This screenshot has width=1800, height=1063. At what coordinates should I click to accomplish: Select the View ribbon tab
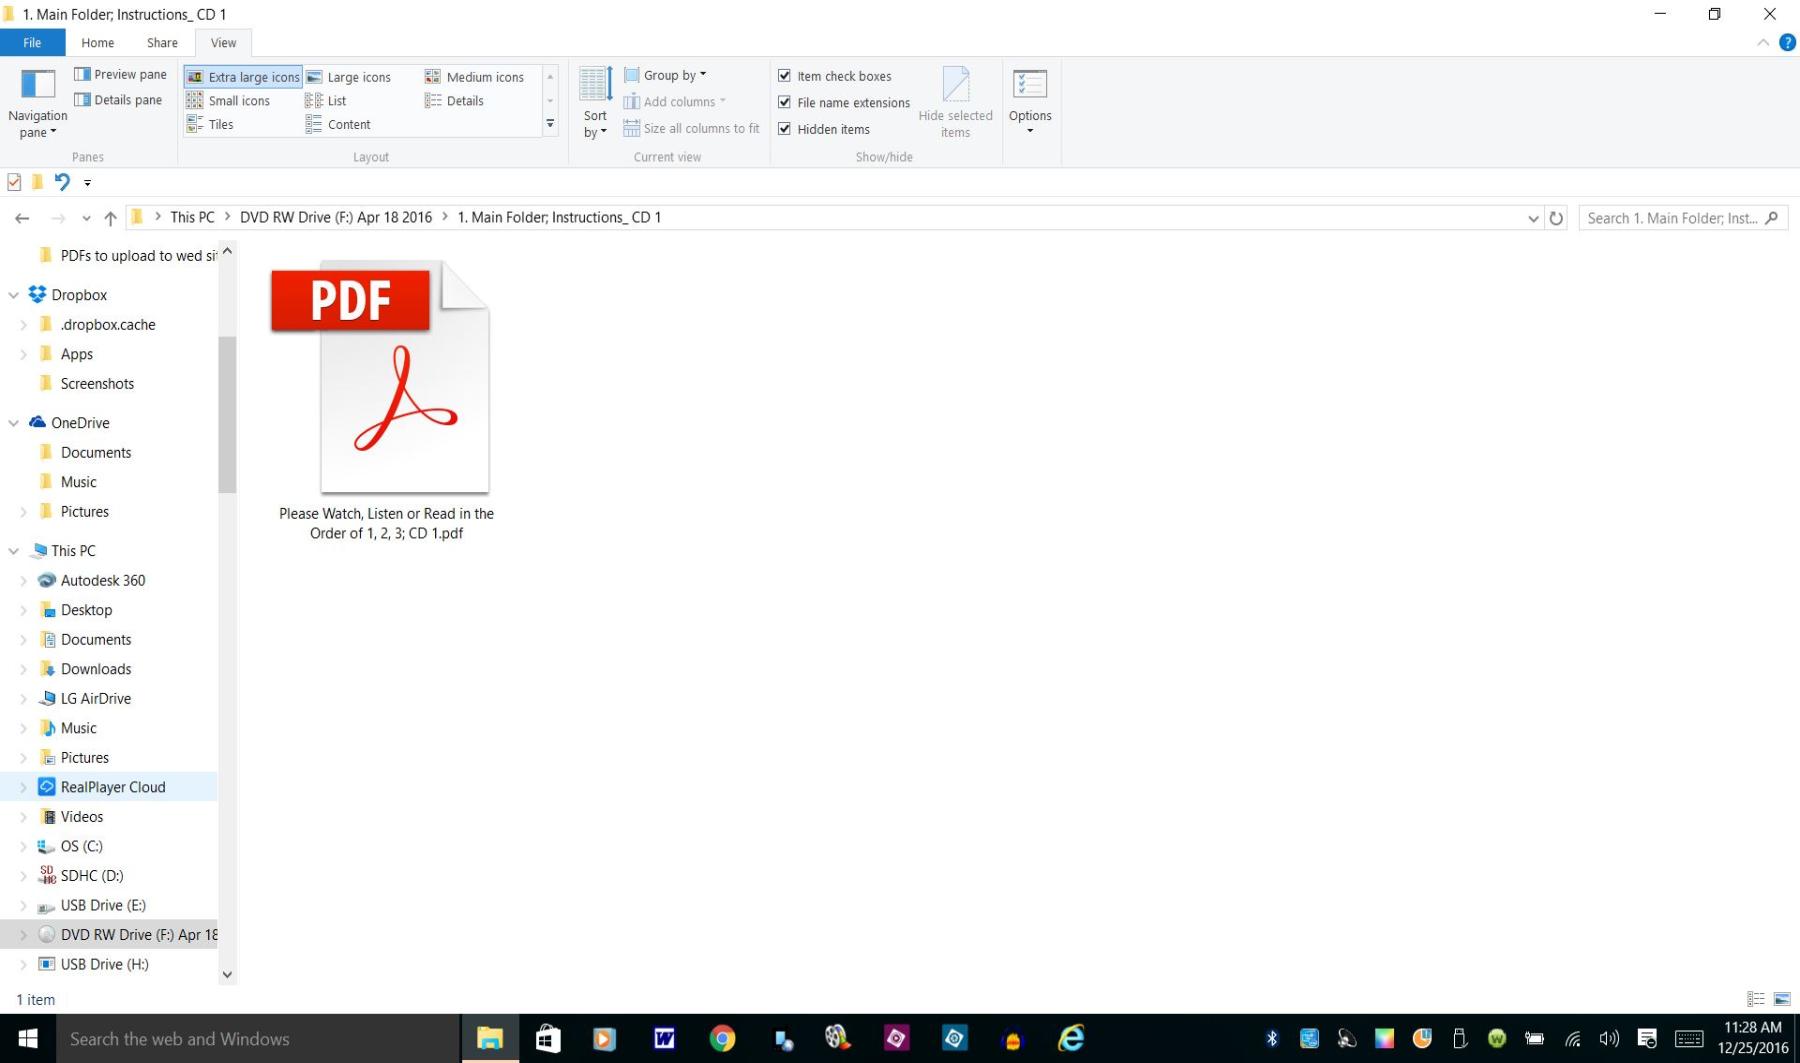click(223, 43)
